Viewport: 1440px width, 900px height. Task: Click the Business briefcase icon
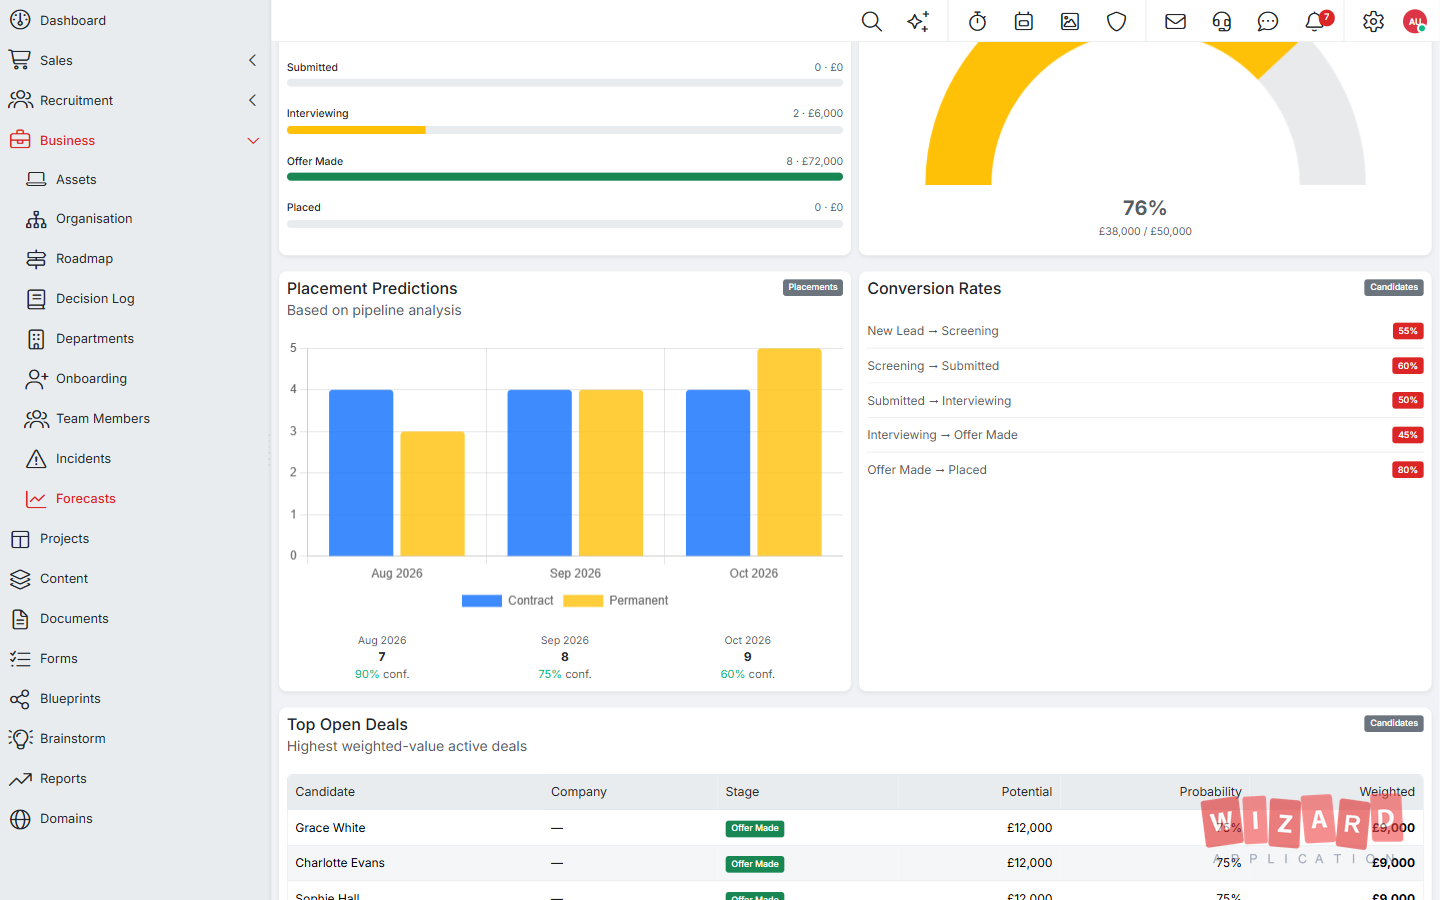click(20, 140)
